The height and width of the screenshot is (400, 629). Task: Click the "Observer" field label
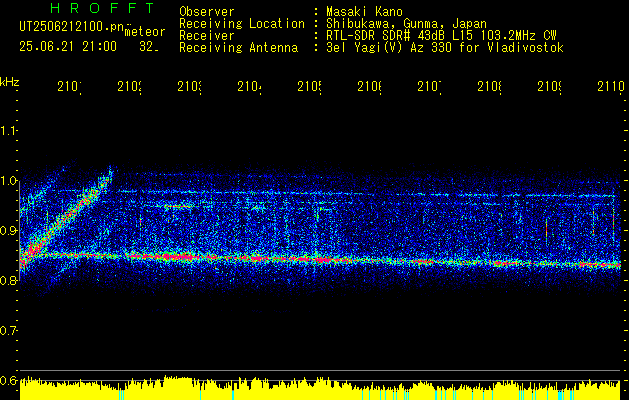click(x=207, y=12)
